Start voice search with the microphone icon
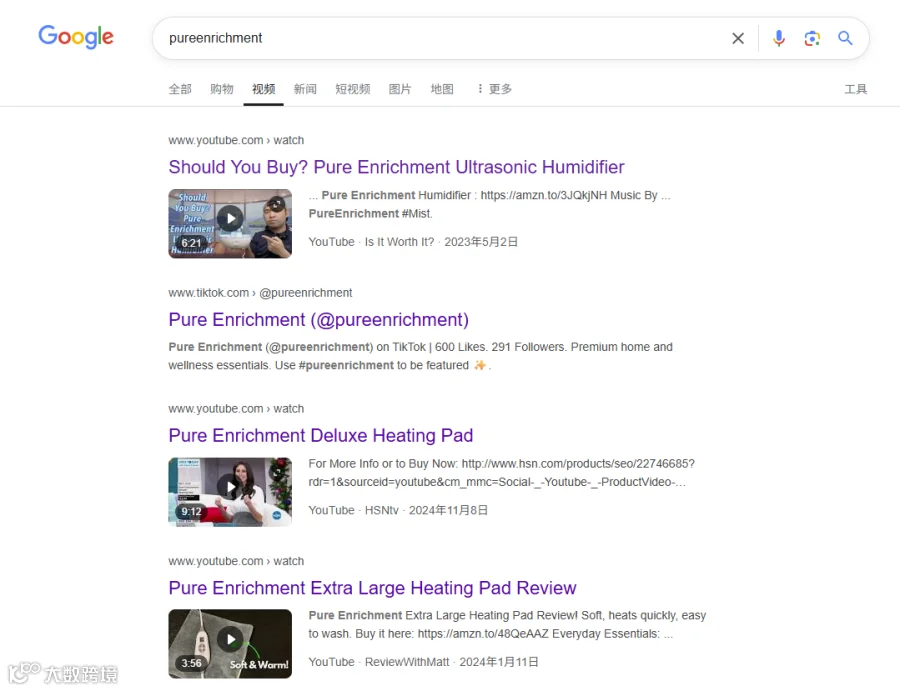 778,38
